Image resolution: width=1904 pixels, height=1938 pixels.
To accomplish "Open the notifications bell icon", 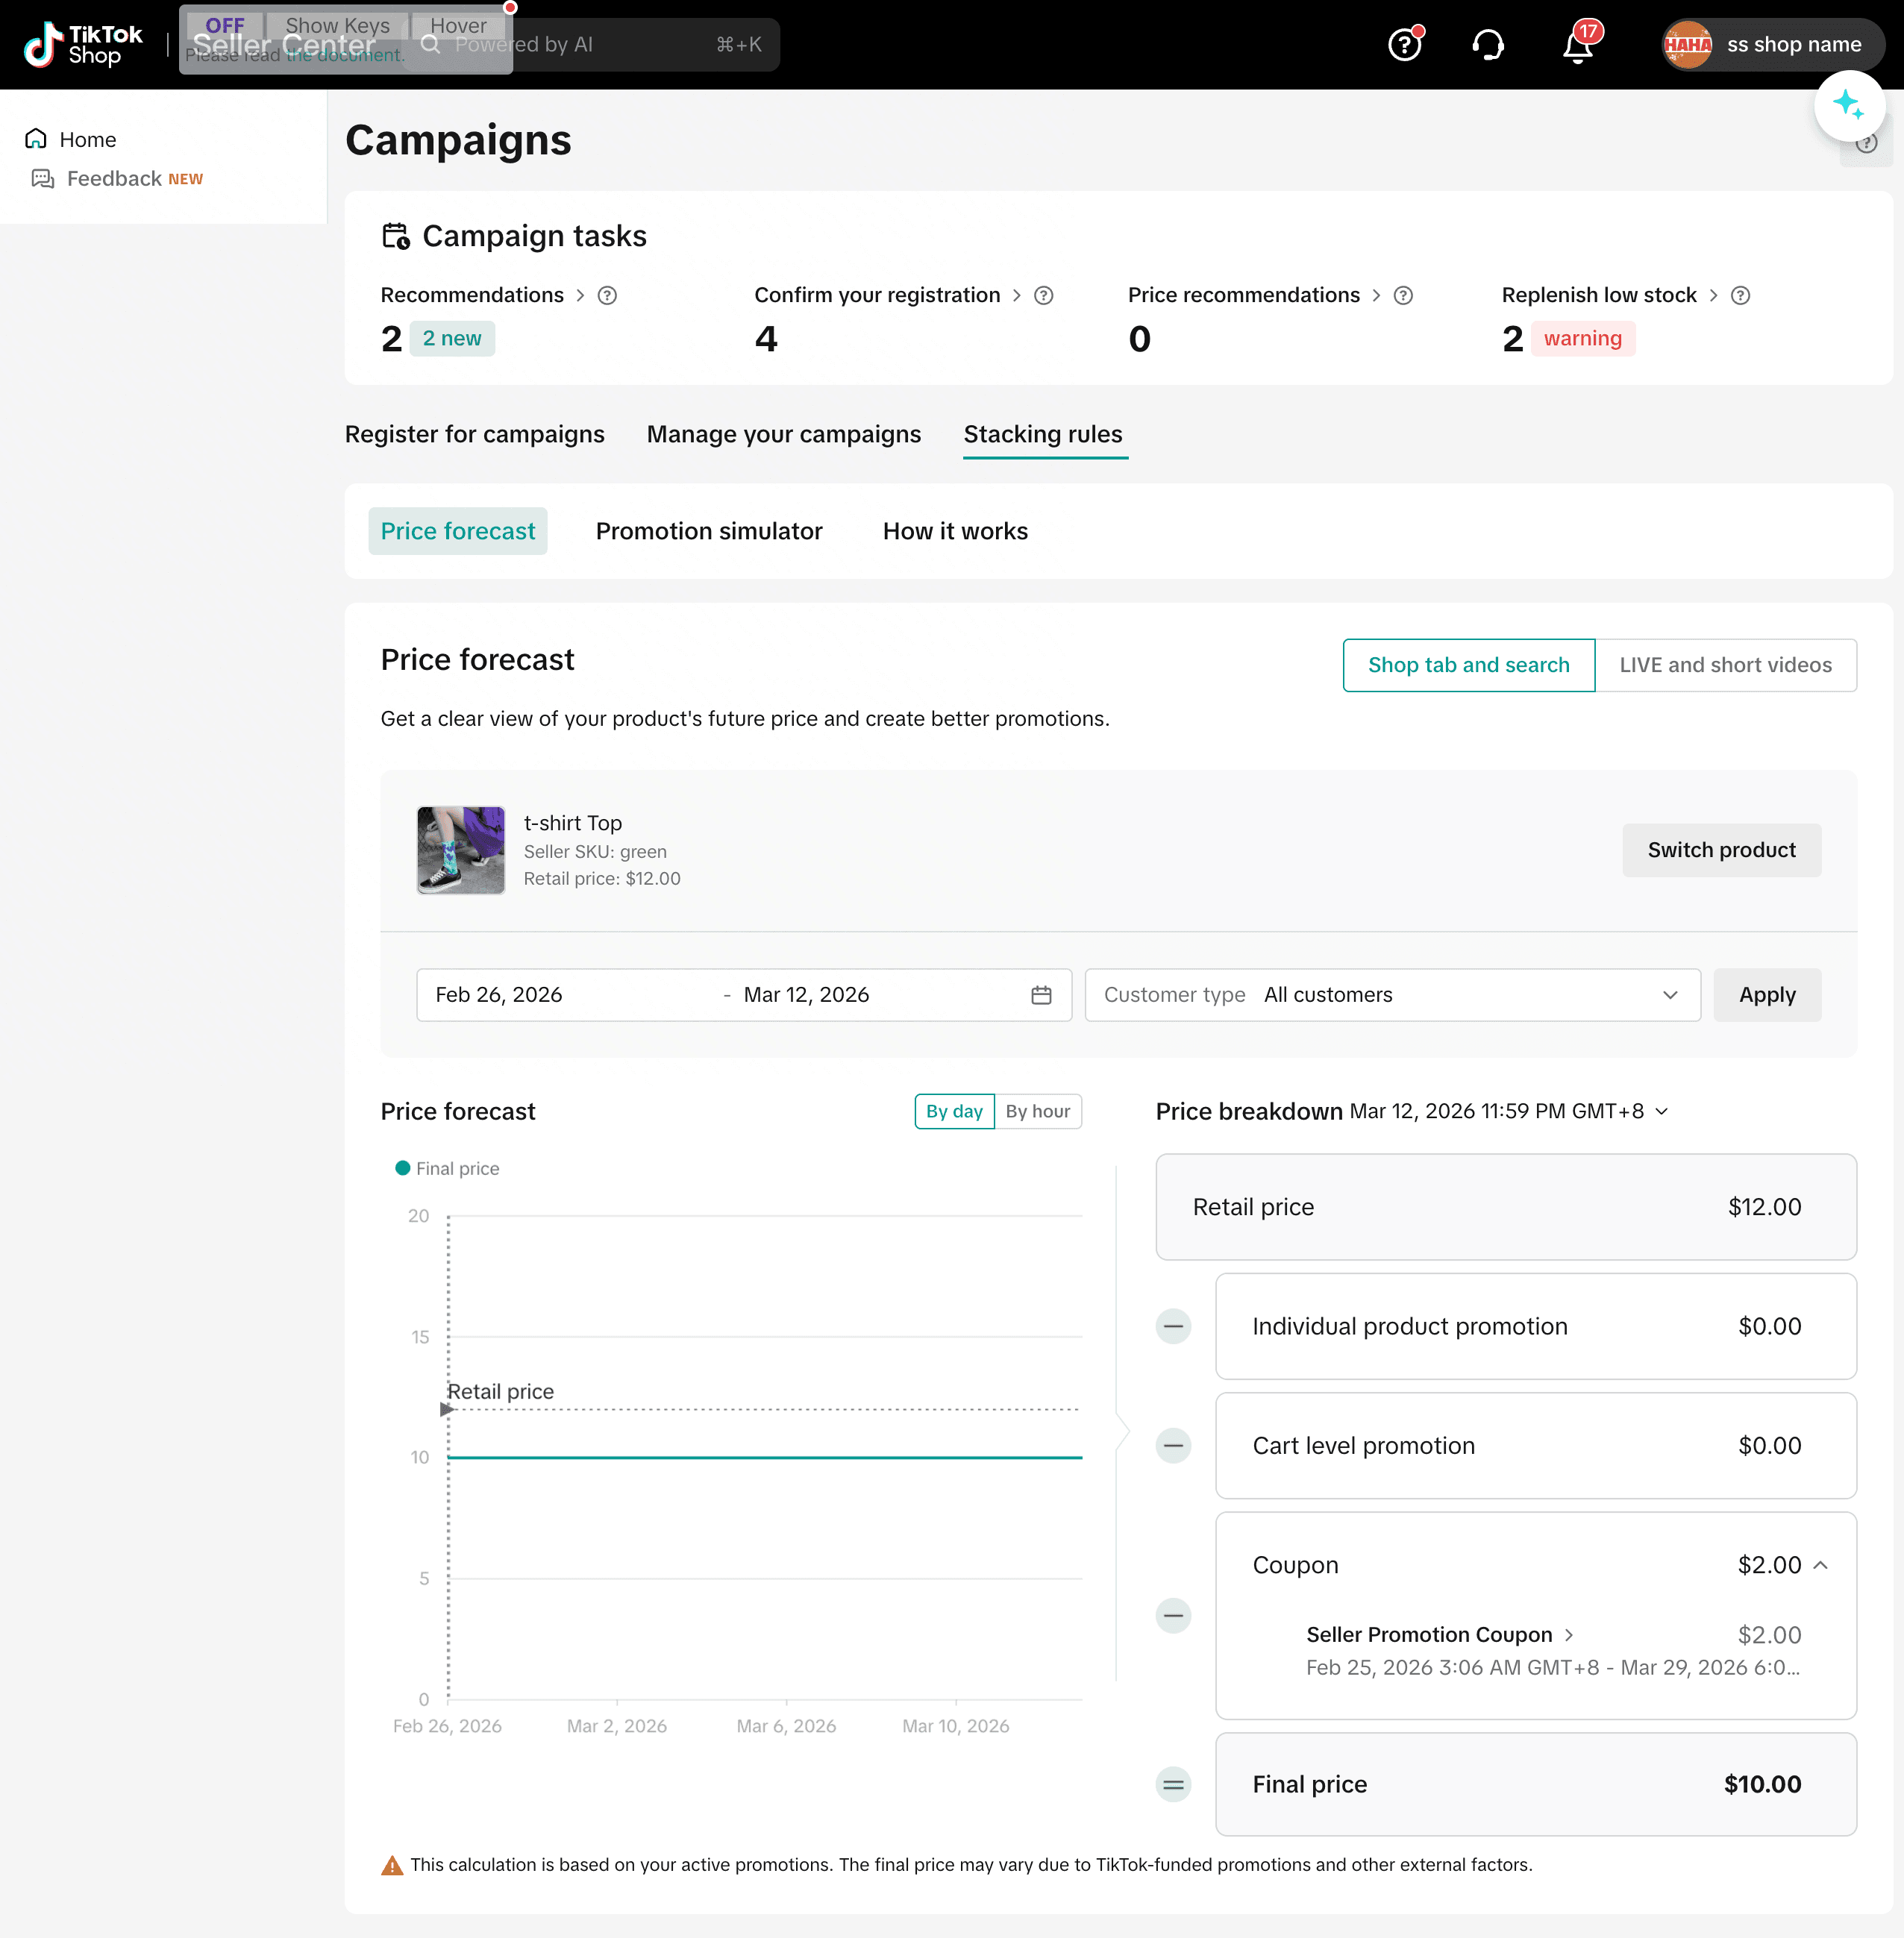I will coord(1577,46).
